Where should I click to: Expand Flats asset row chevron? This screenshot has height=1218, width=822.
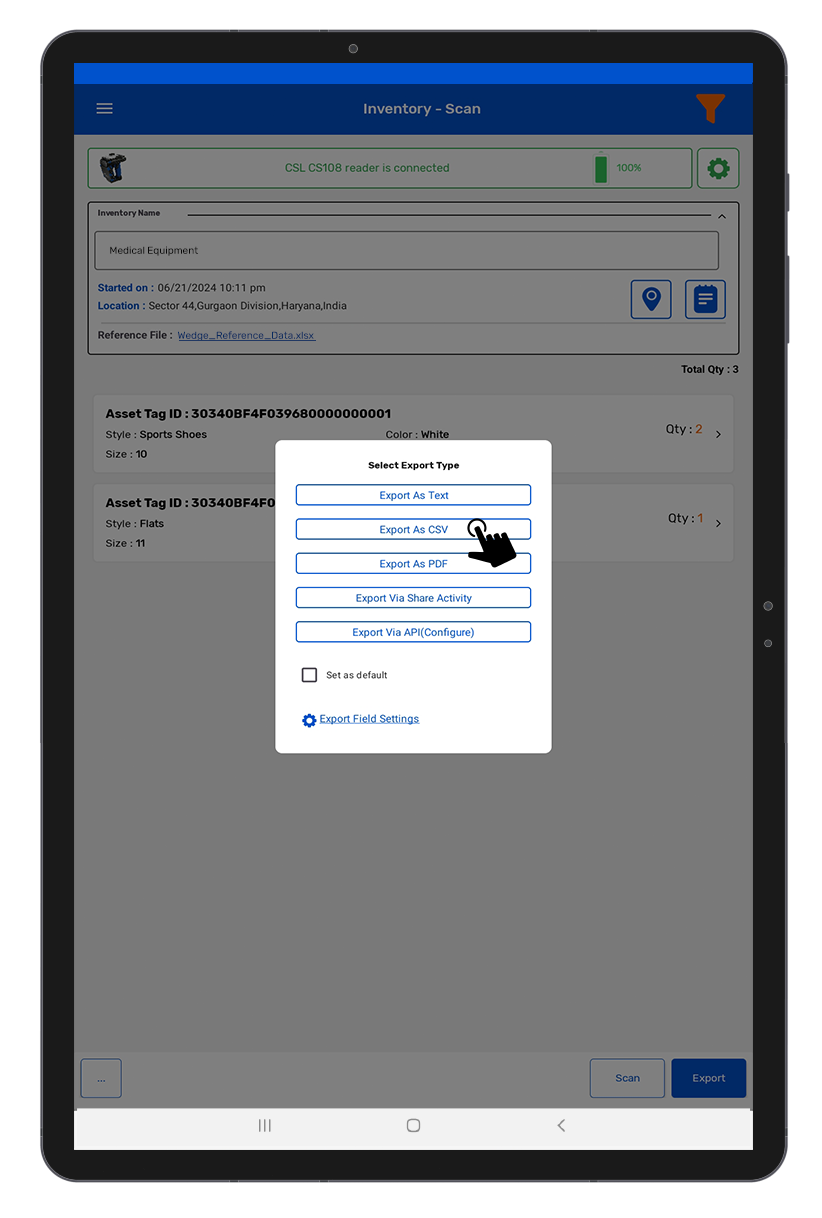[x=719, y=523]
